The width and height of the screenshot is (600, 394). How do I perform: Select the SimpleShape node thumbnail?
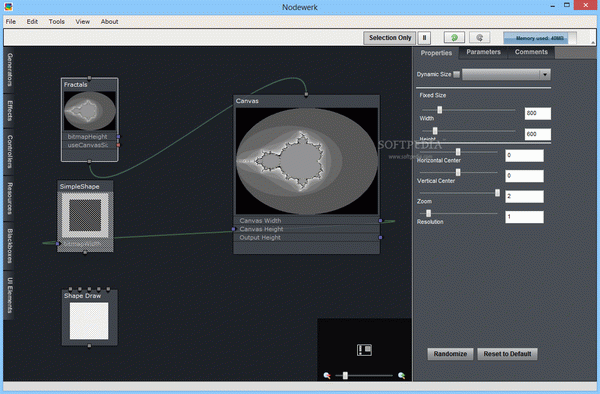pos(85,215)
